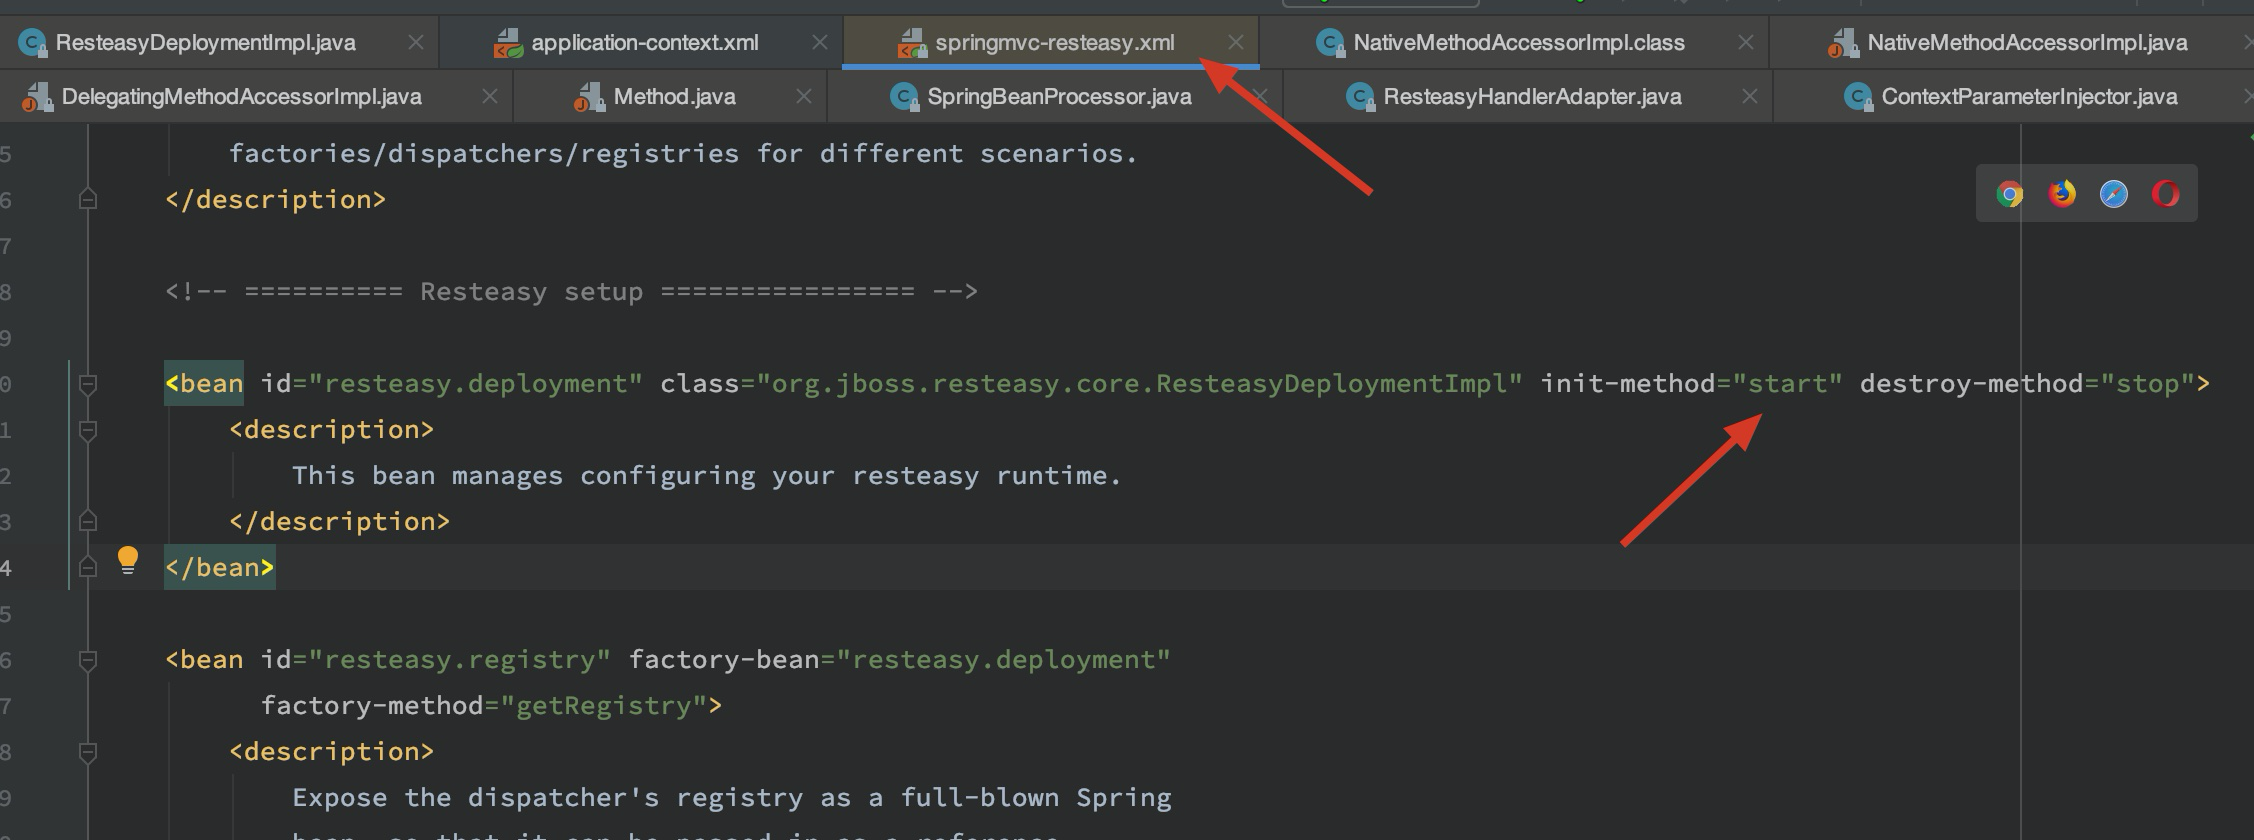This screenshot has width=2254, height=840.
Task: Close the Method.java tab
Action: [x=803, y=96]
